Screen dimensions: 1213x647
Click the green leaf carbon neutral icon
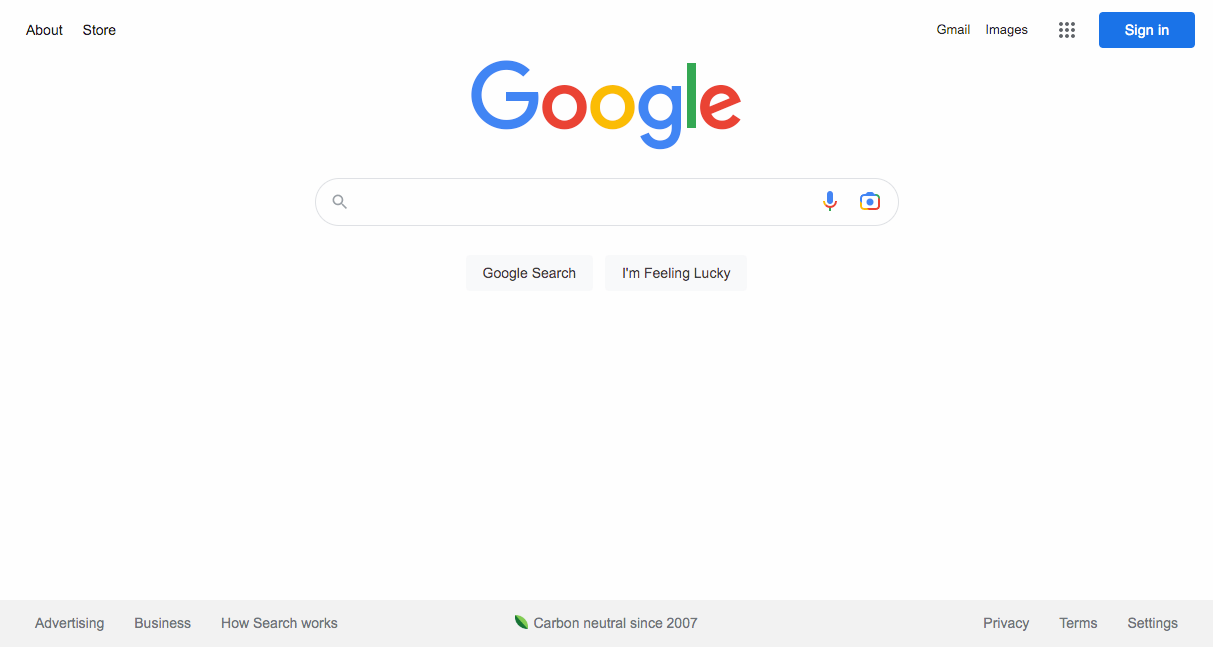521,622
